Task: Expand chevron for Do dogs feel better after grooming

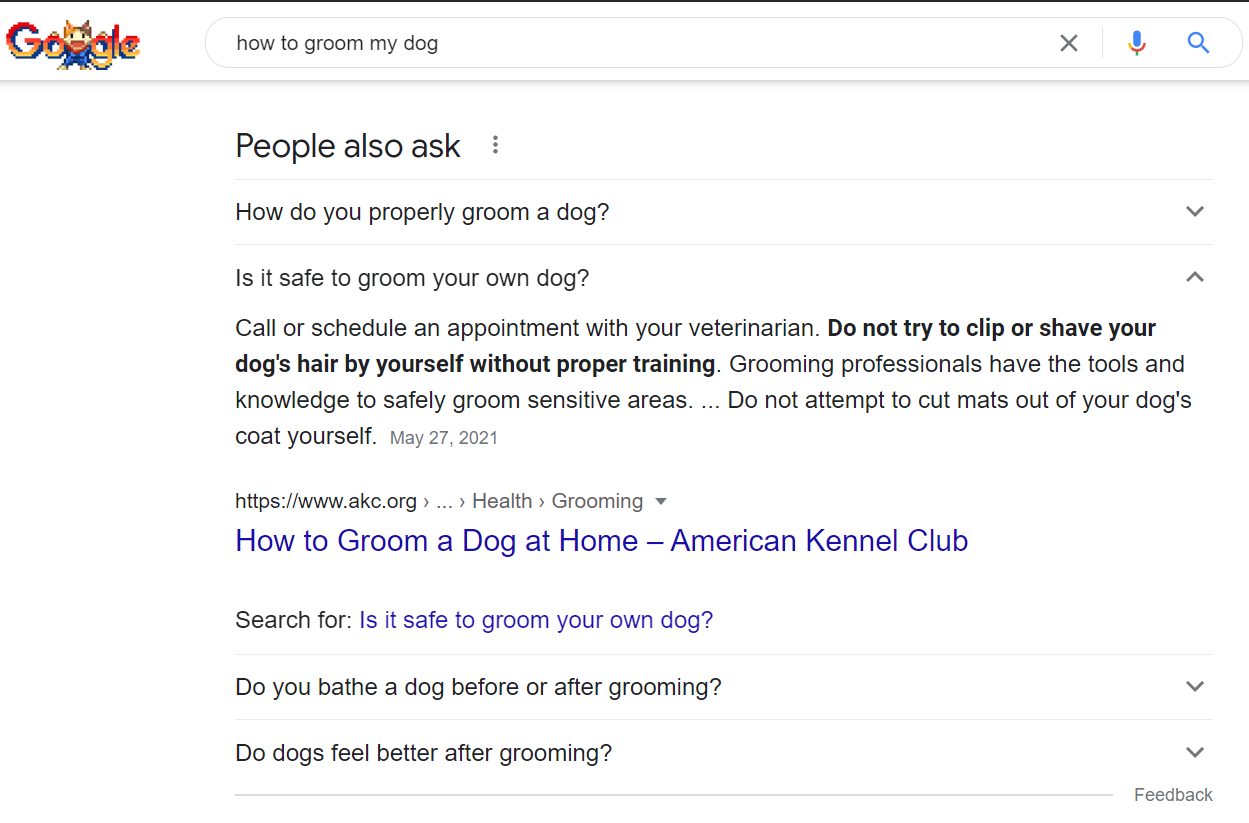Action: coord(1194,752)
